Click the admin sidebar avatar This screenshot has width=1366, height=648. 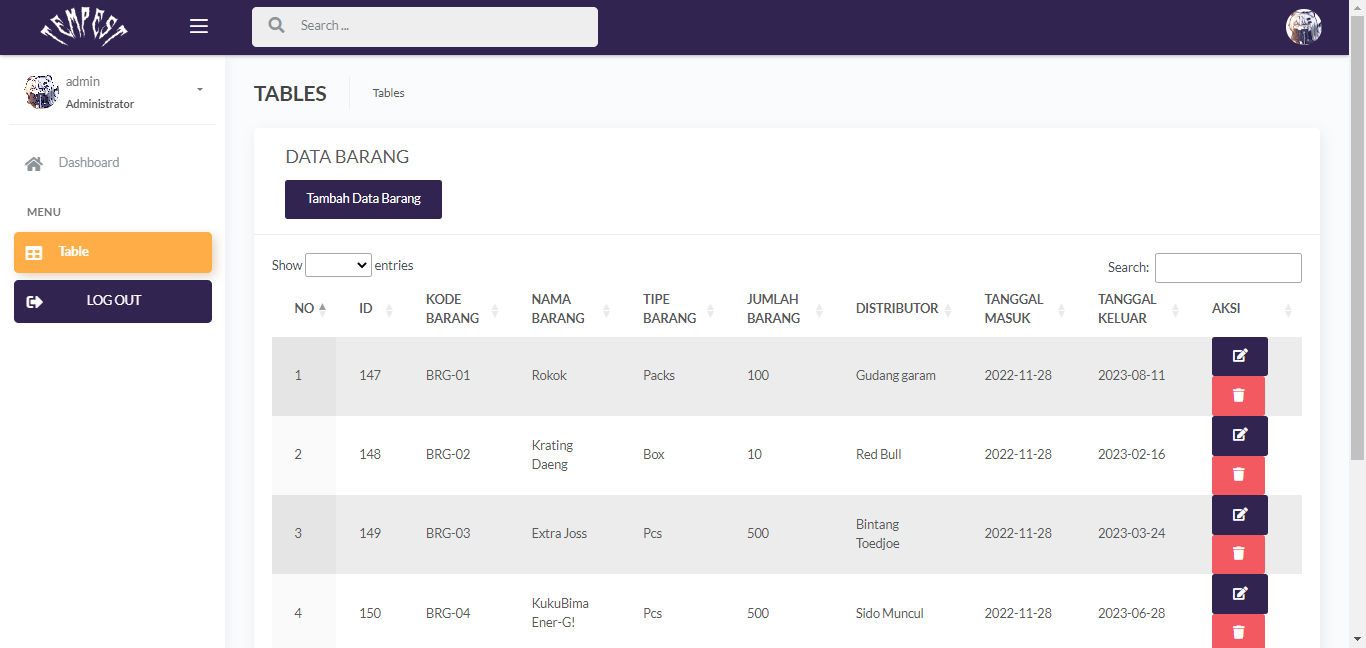click(x=42, y=92)
